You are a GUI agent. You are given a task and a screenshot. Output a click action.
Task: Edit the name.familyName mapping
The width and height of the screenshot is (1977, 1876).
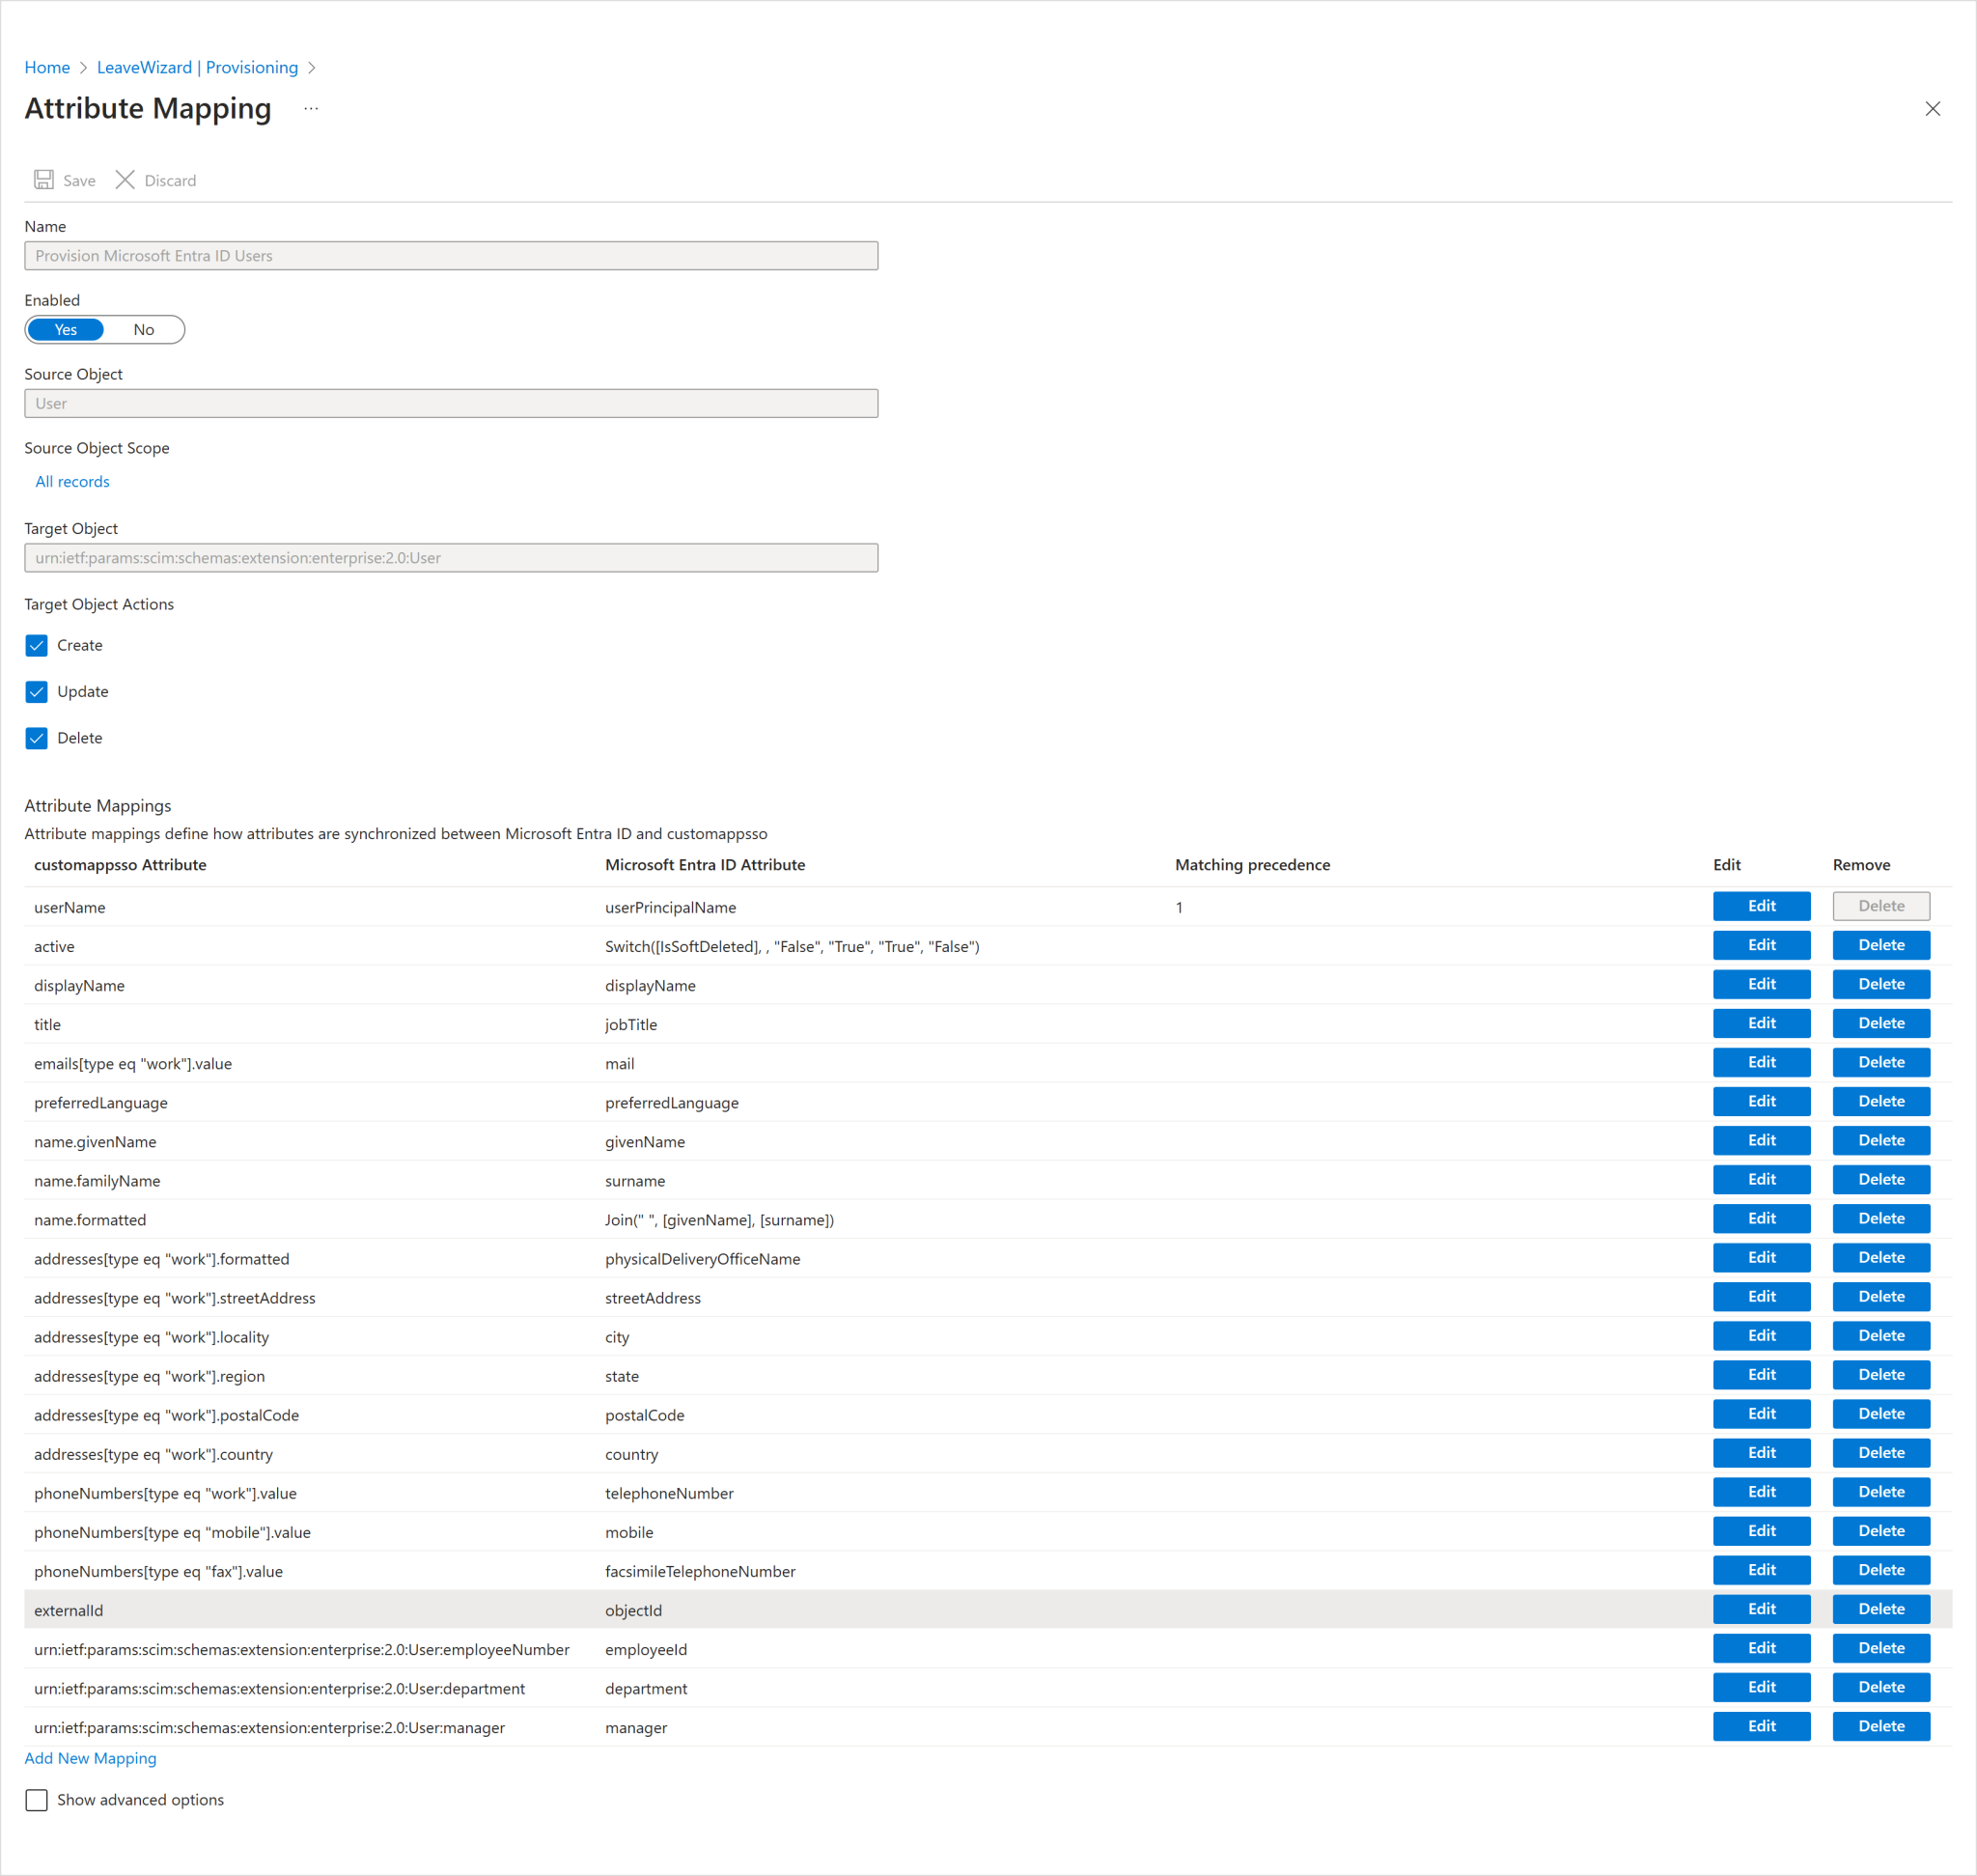[1761, 1179]
